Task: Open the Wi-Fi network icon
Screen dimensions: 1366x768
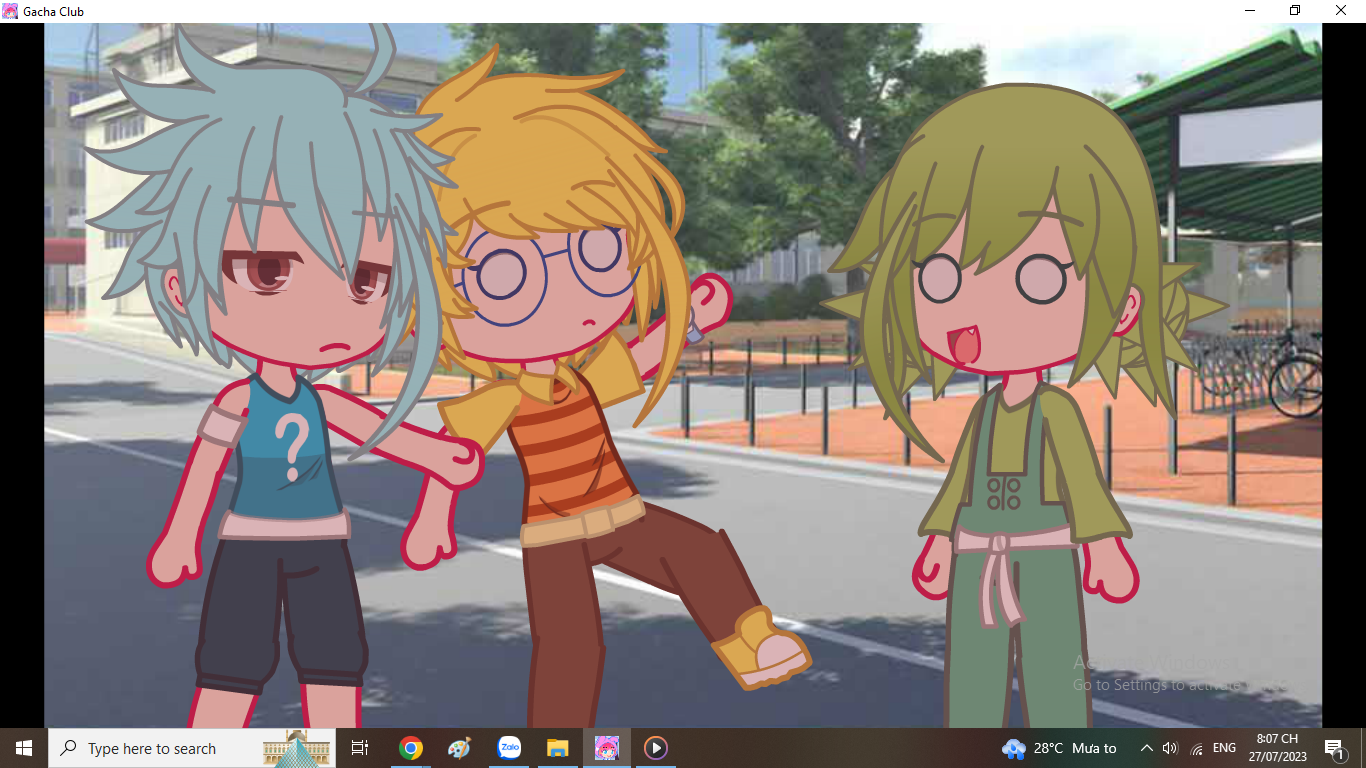Action: click(x=1196, y=748)
